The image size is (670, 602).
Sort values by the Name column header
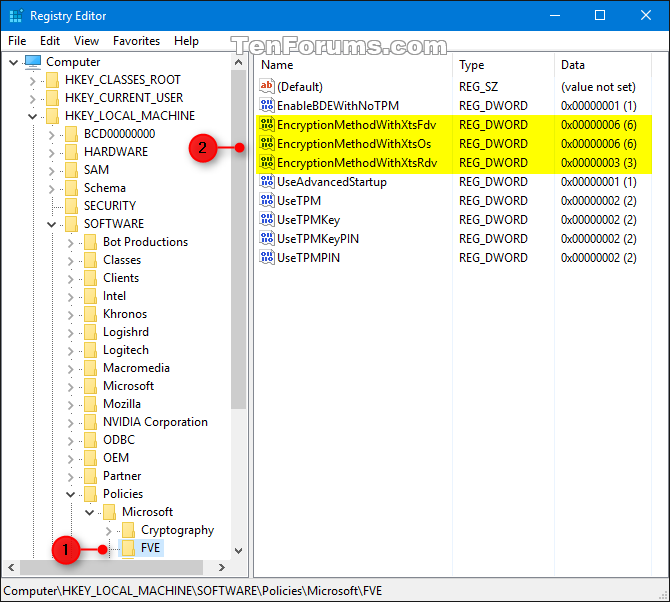[x=354, y=65]
